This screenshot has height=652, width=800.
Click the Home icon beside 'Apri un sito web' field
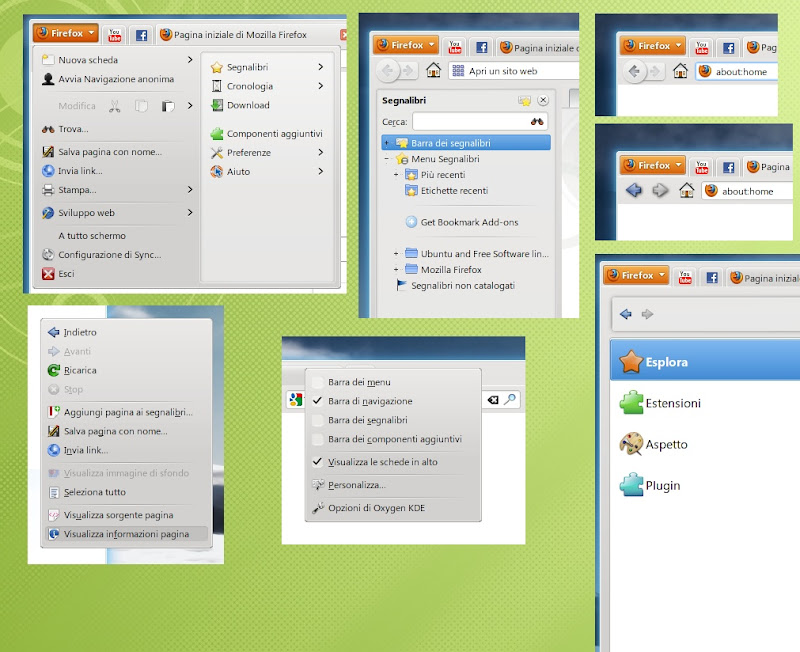coord(433,70)
